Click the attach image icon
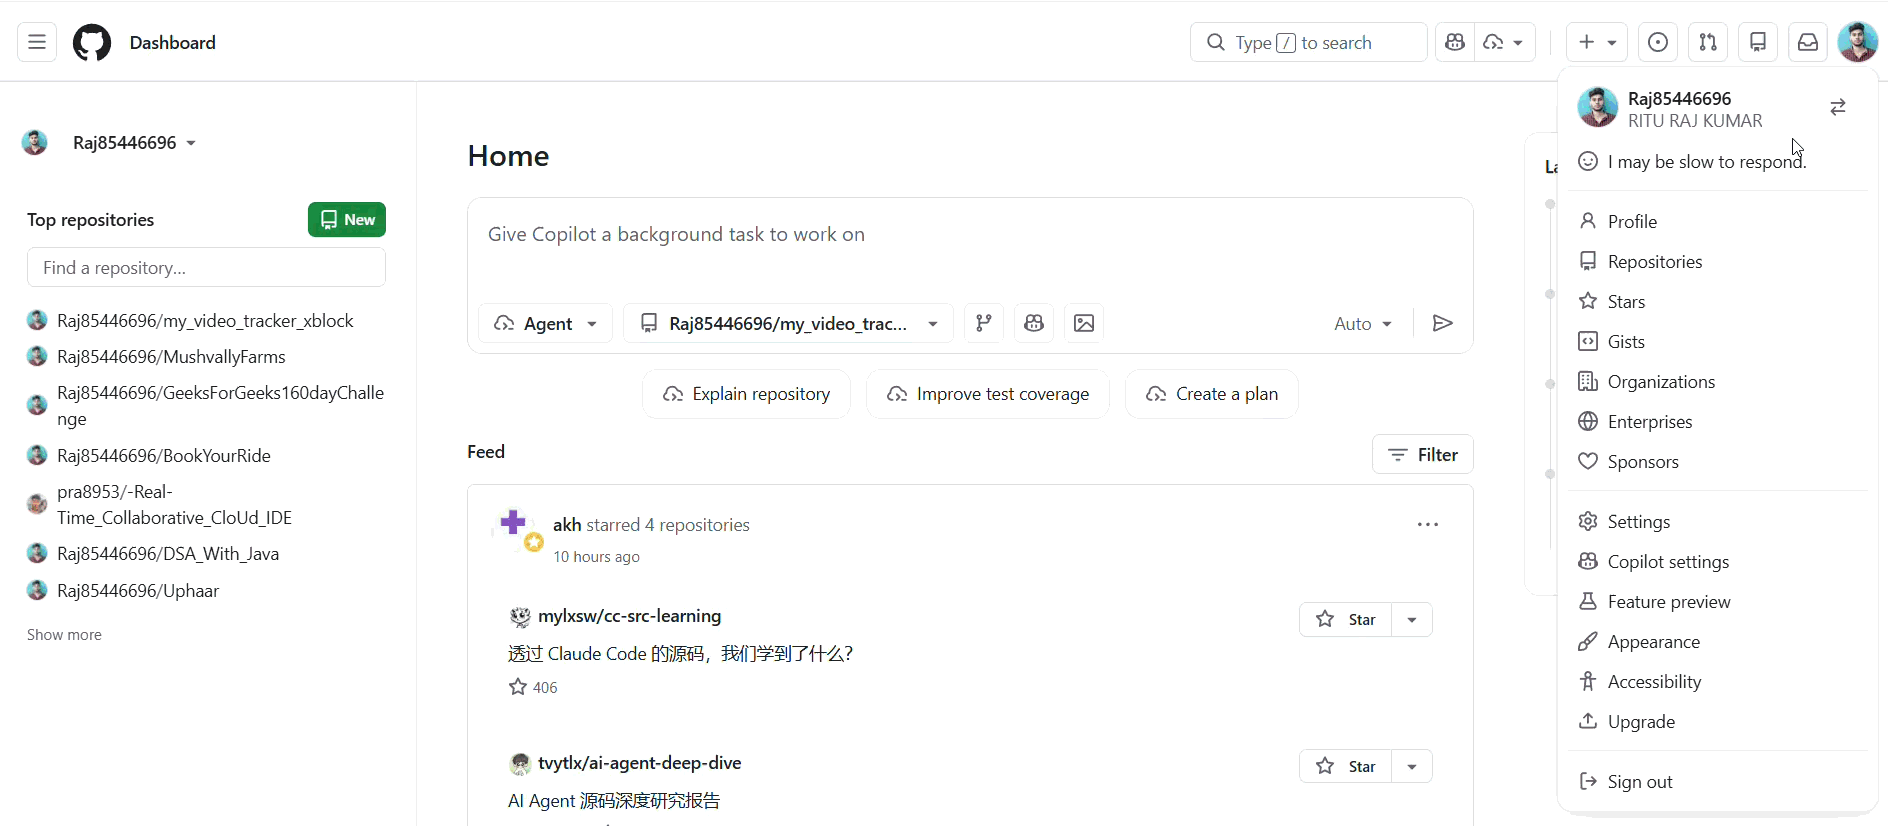Image resolution: width=1888 pixels, height=826 pixels. click(x=1084, y=323)
